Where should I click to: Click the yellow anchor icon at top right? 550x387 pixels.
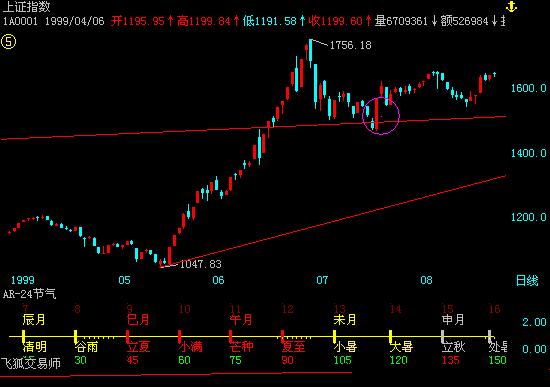(x=511, y=6)
